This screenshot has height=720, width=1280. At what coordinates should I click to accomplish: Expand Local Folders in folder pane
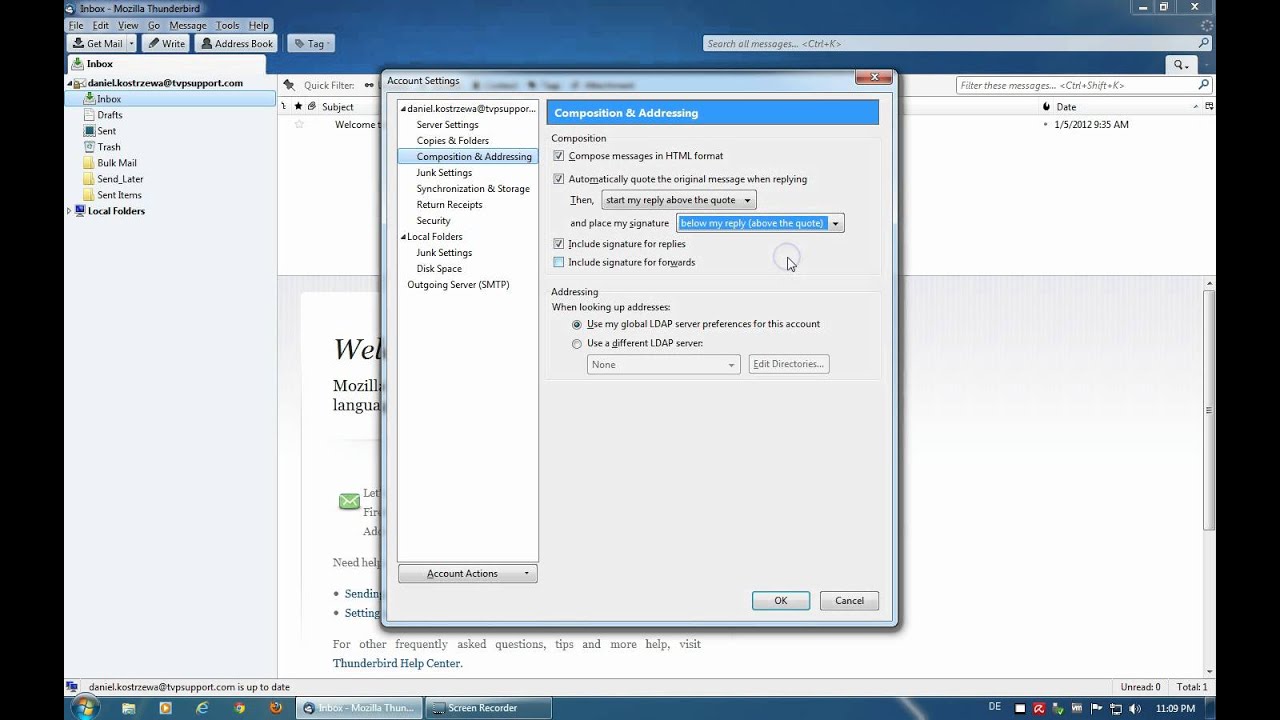tap(69, 211)
